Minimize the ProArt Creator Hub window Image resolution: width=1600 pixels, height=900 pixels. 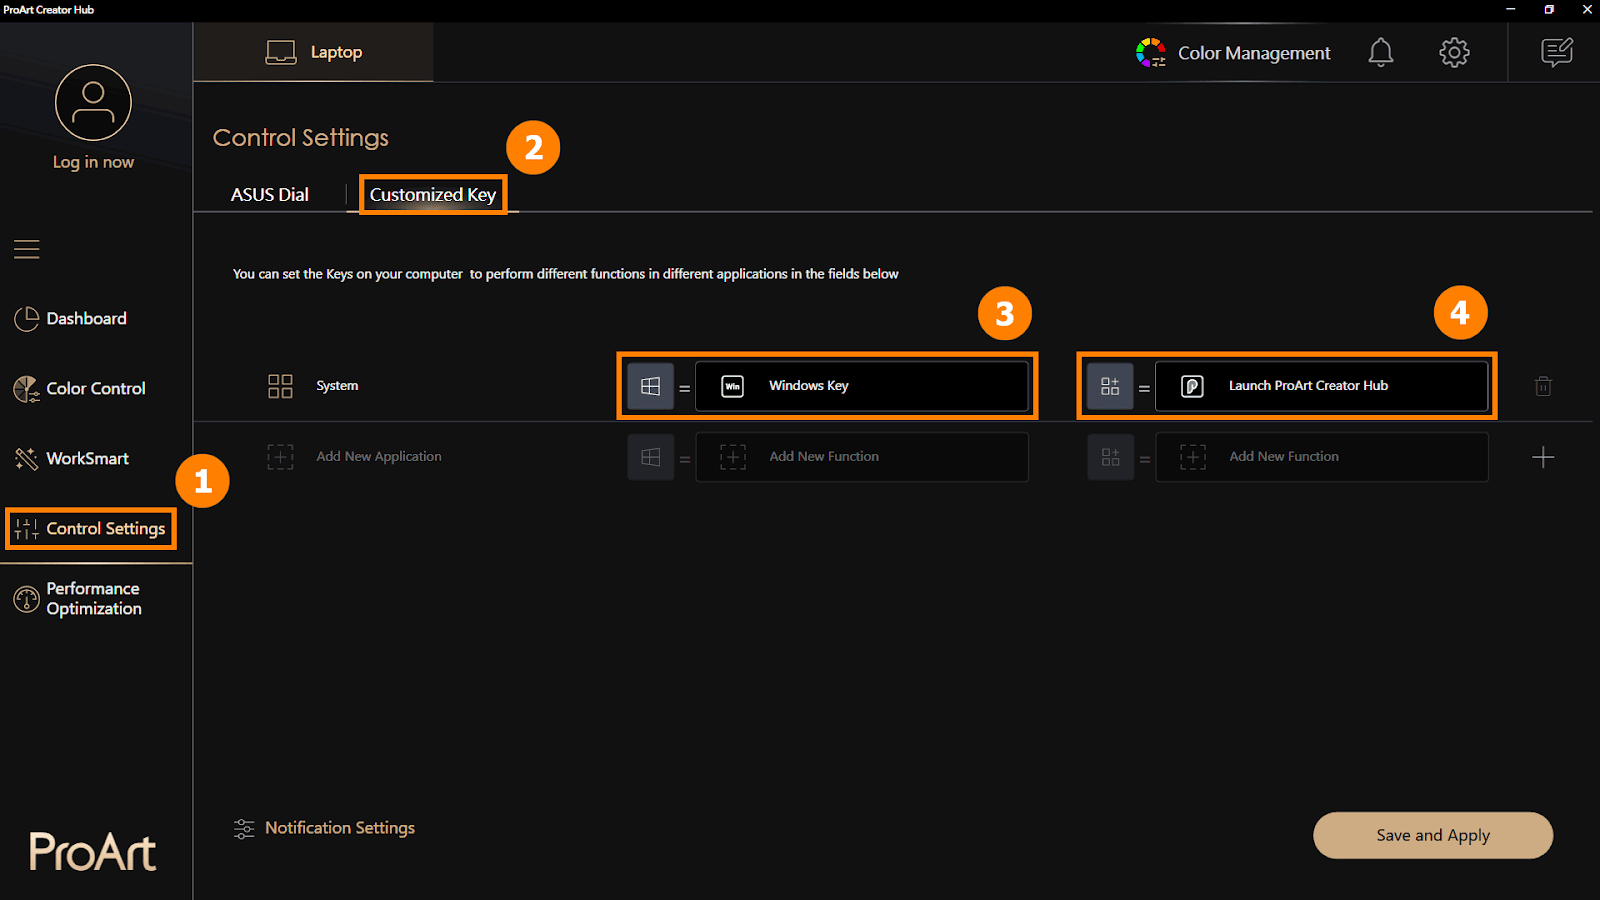[x=1511, y=9]
